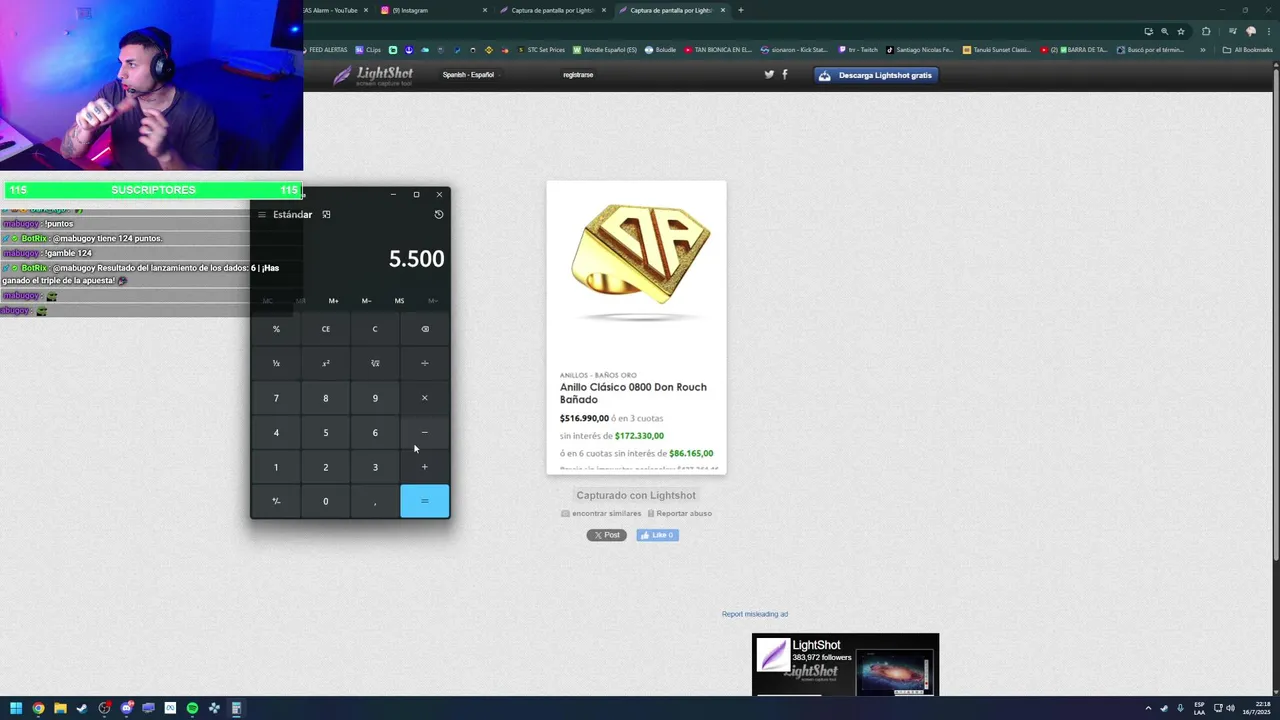The height and width of the screenshot is (720, 1280).
Task: Click the registrarse link
Action: 578,75
